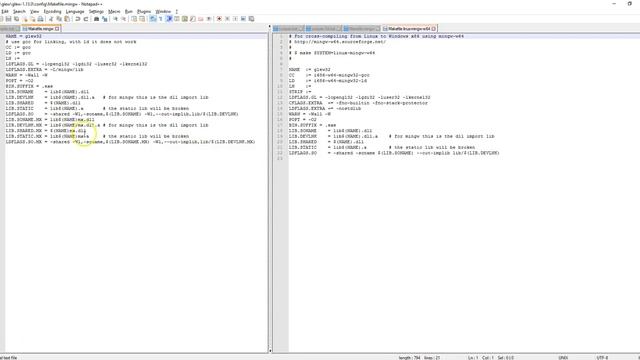Click the 'BIN.SUFFIX = .exe' line in left pane

(29, 86)
